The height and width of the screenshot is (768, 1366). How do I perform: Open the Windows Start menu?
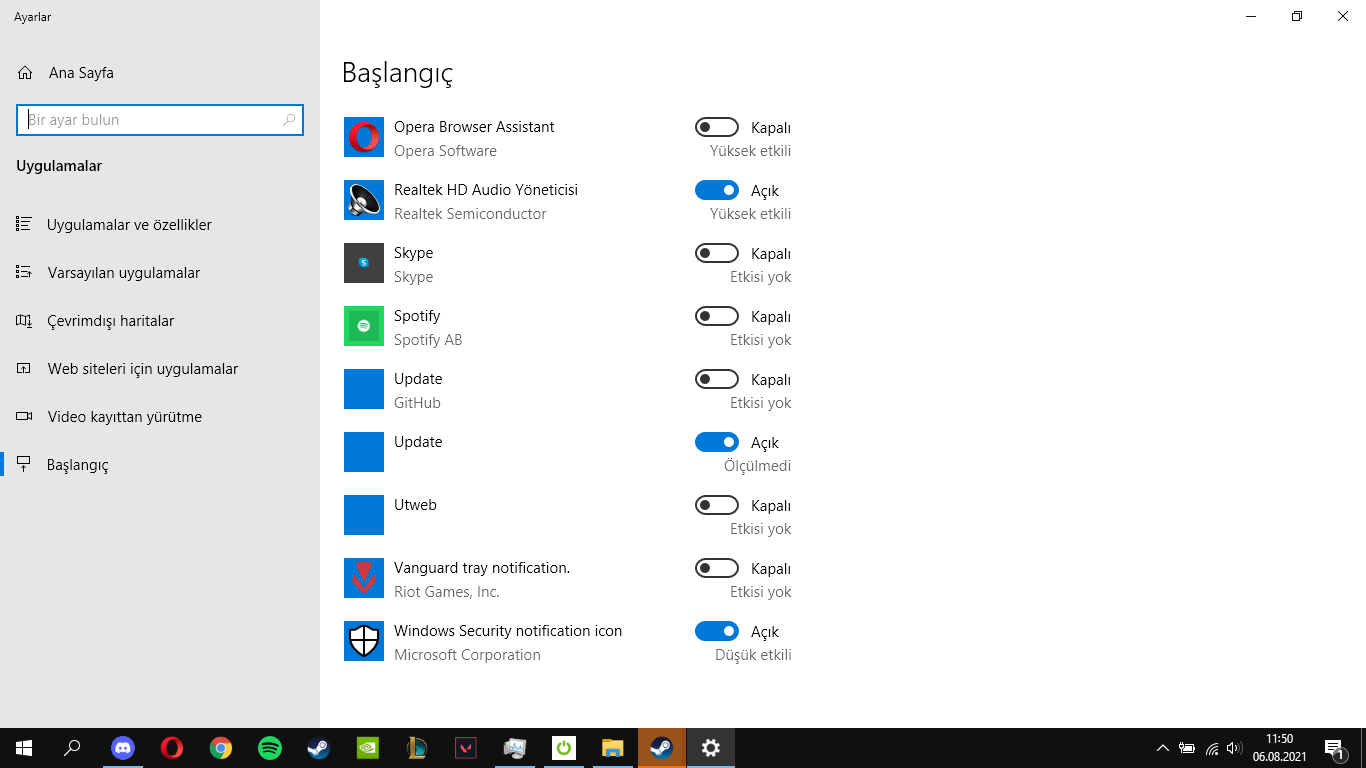[24, 748]
